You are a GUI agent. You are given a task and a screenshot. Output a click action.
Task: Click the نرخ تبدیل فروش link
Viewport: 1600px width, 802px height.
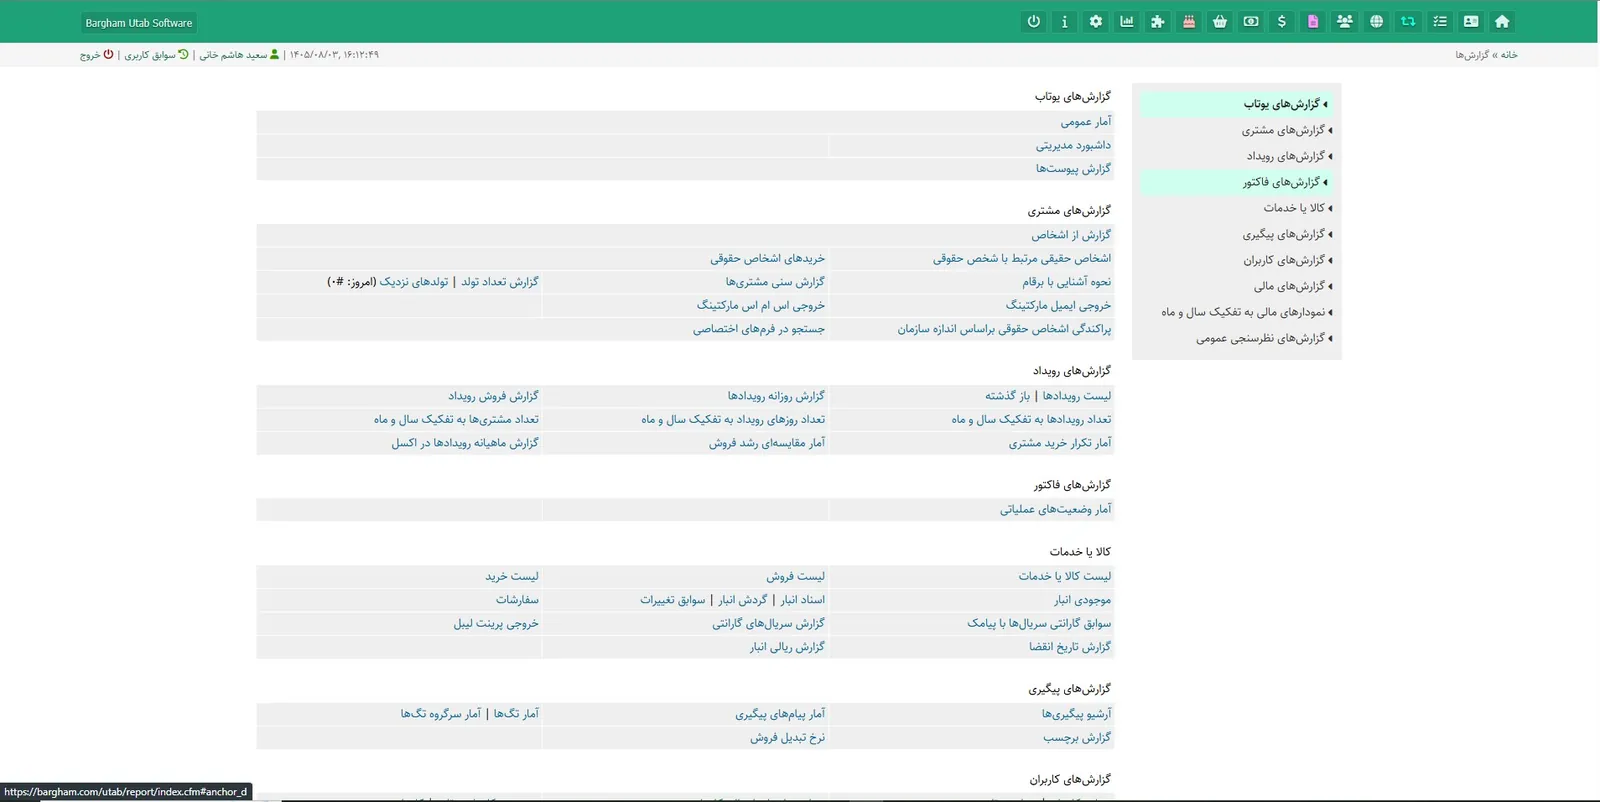tap(788, 737)
